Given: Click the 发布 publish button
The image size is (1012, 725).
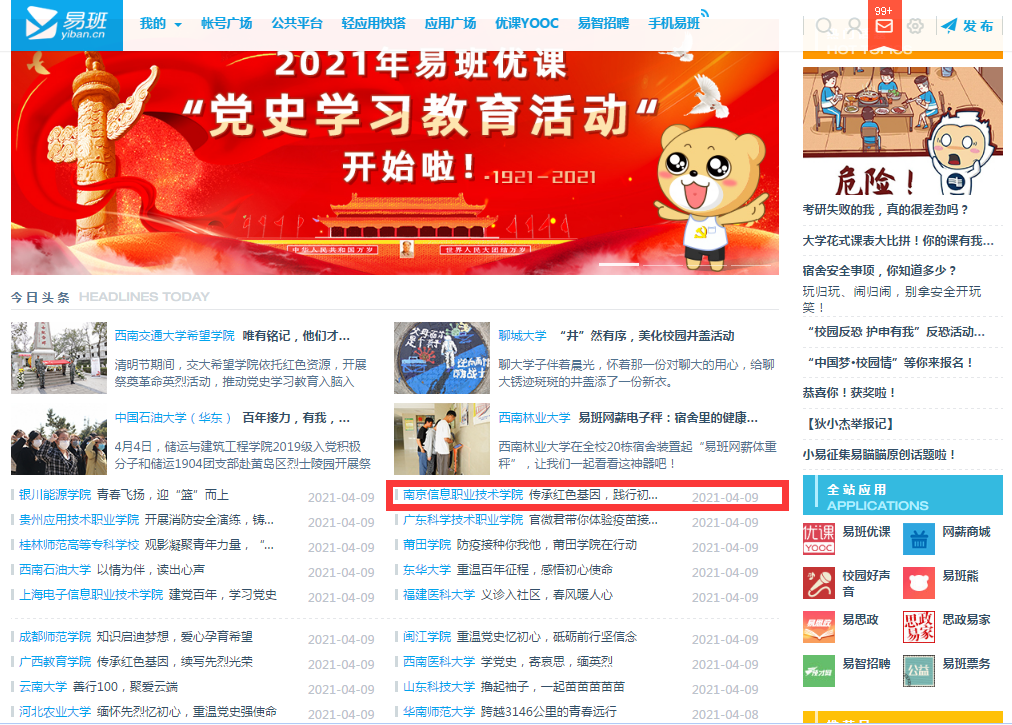Looking at the screenshot, I should [x=967, y=26].
